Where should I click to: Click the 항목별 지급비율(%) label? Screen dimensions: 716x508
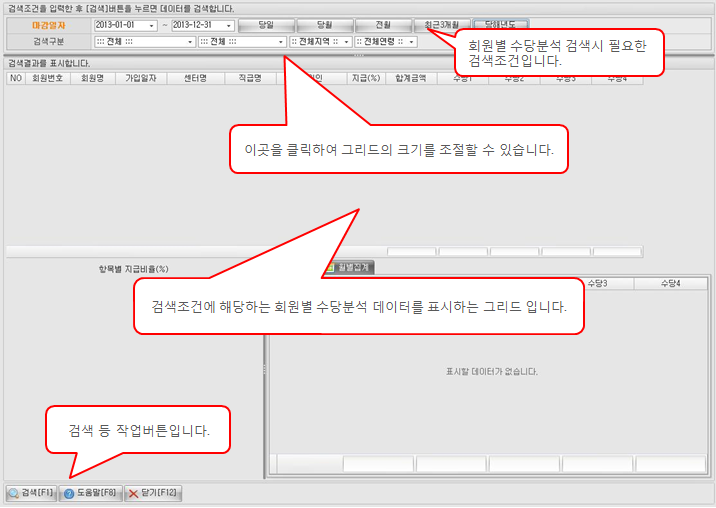(133, 270)
